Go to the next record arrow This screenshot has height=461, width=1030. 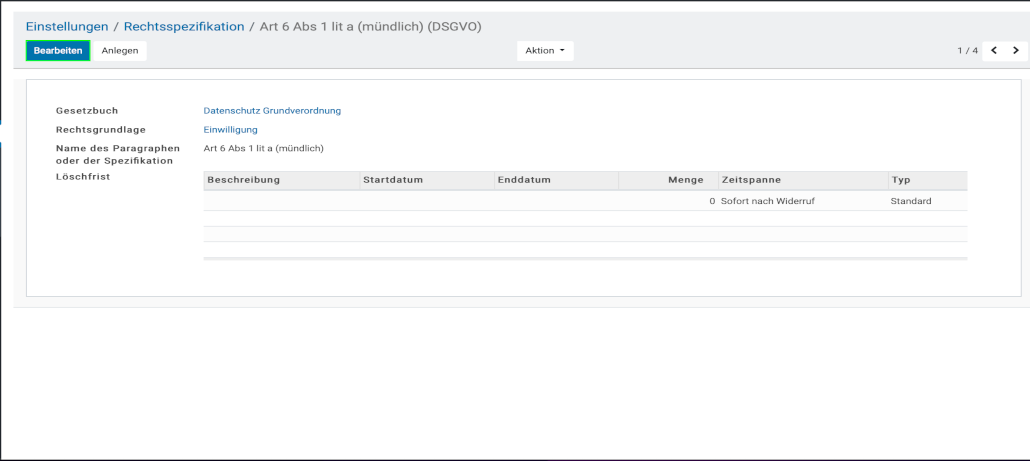(x=1015, y=51)
